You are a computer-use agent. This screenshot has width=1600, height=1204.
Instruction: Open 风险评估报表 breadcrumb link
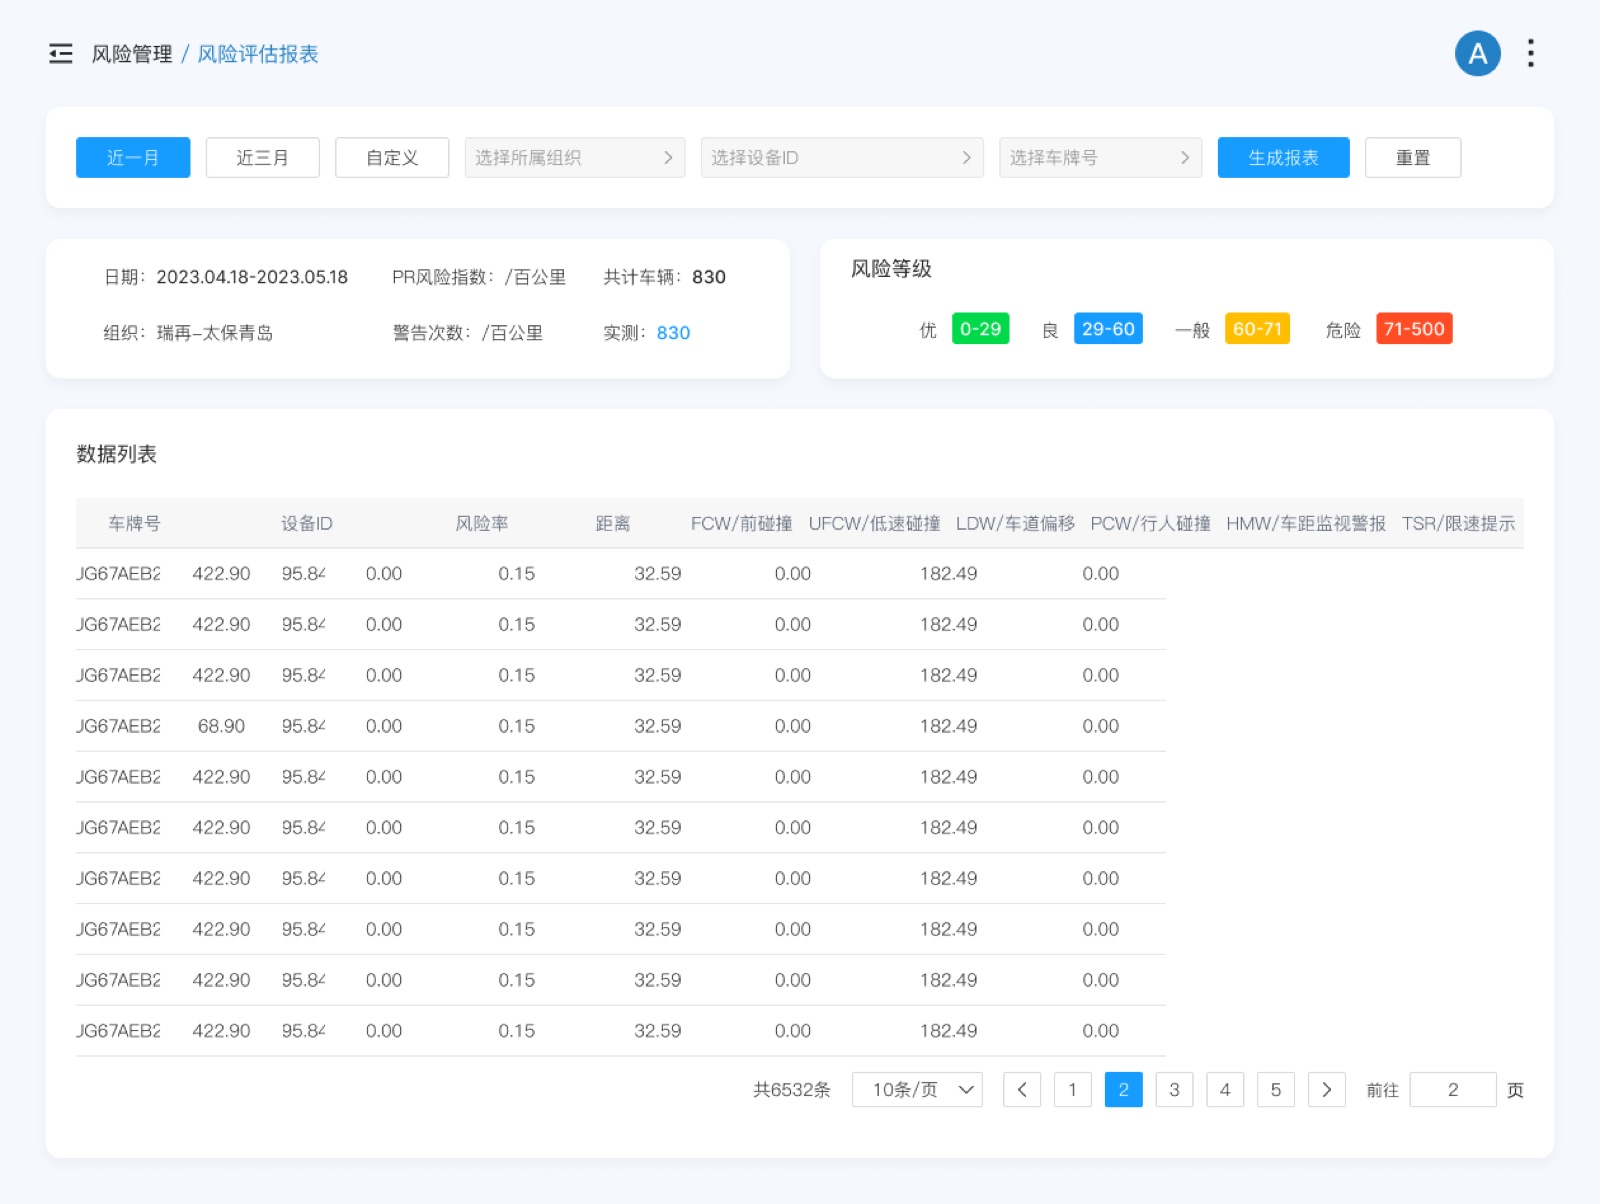pos(258,54)
